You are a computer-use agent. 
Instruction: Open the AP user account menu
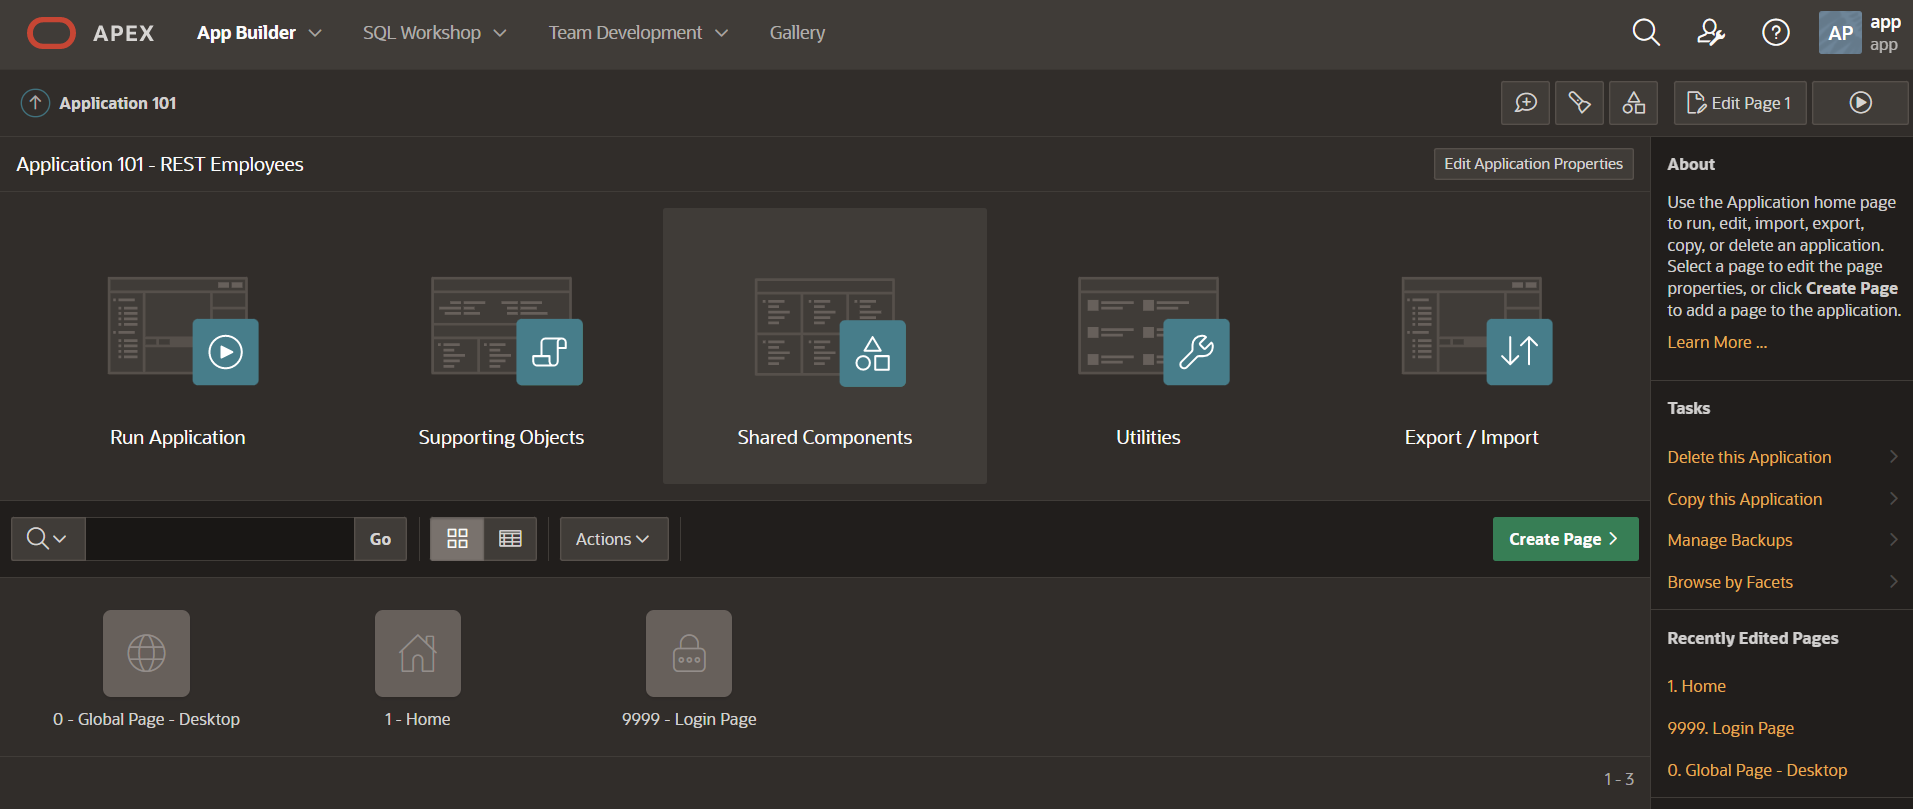coord(1860,33)
